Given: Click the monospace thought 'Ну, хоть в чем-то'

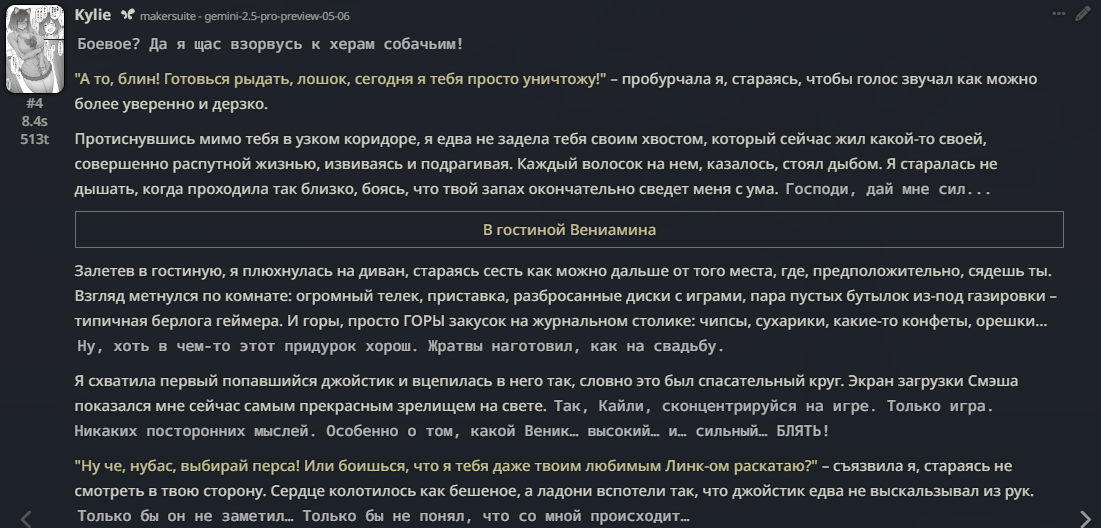Looking at the screenshot, I should tap(400, 346).
